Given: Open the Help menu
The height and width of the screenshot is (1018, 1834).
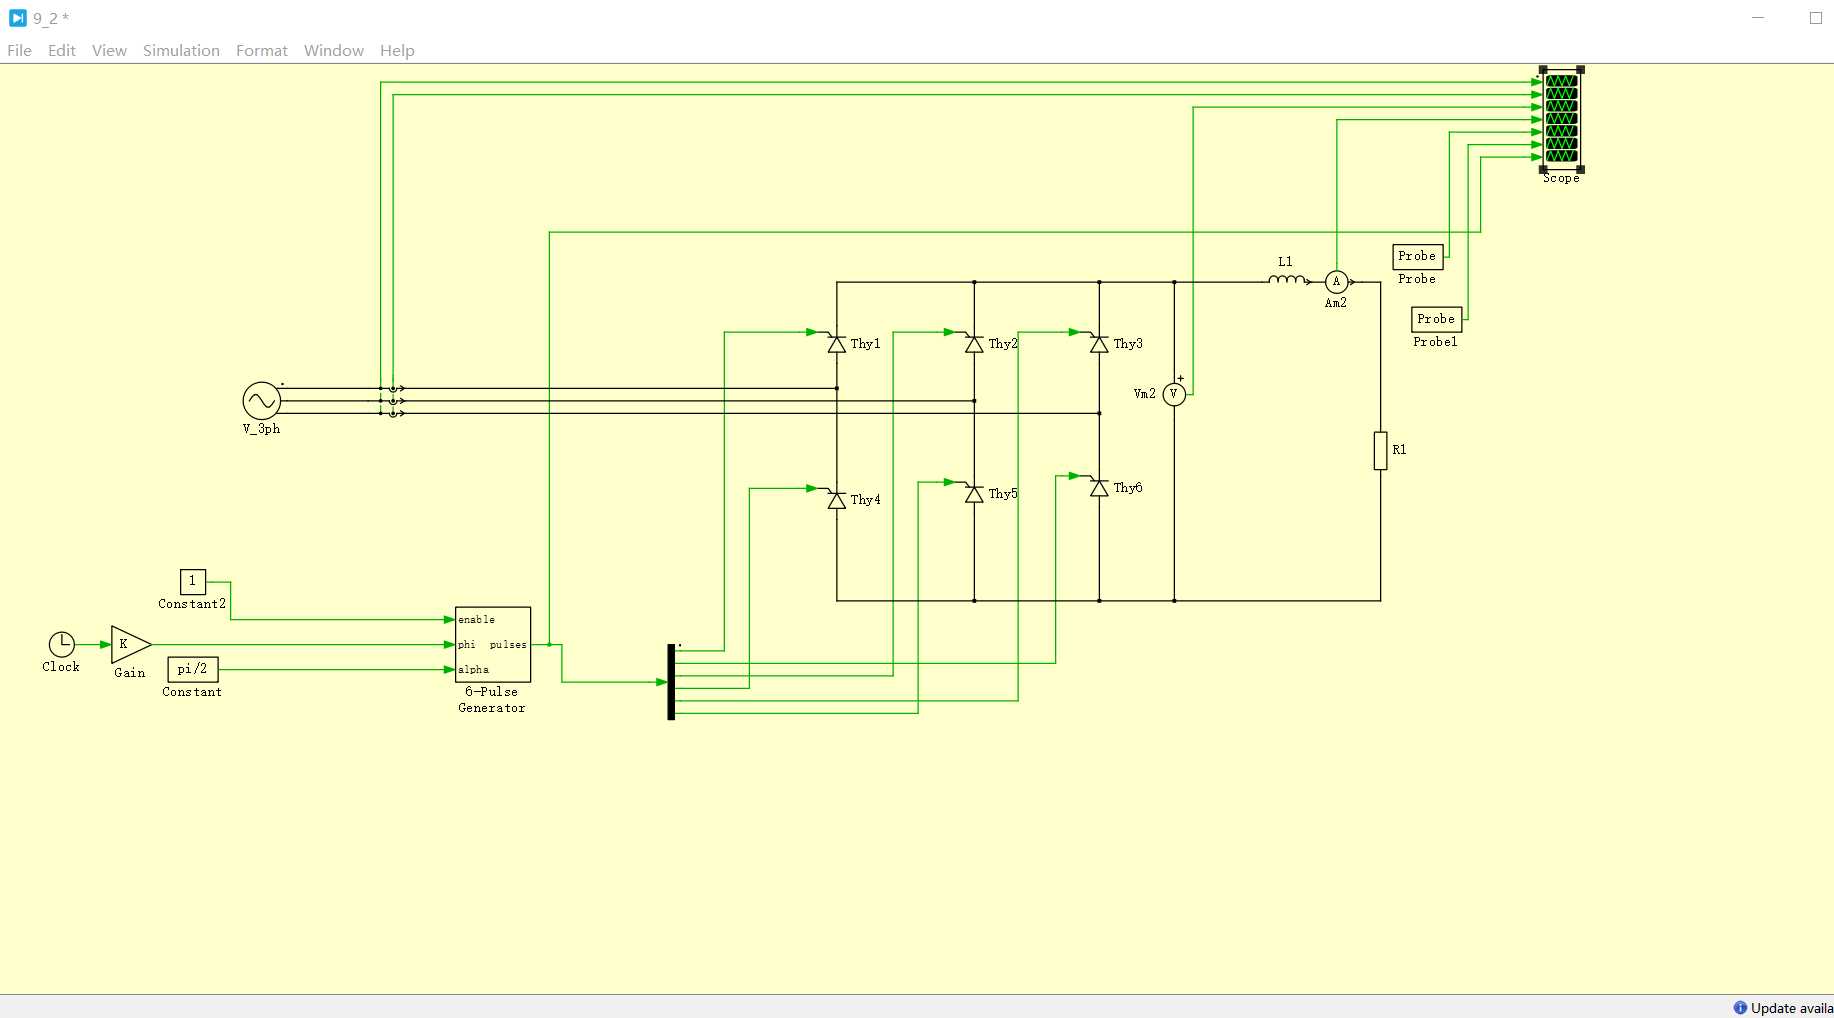Looking at the screenshot, I should point(397,50).
